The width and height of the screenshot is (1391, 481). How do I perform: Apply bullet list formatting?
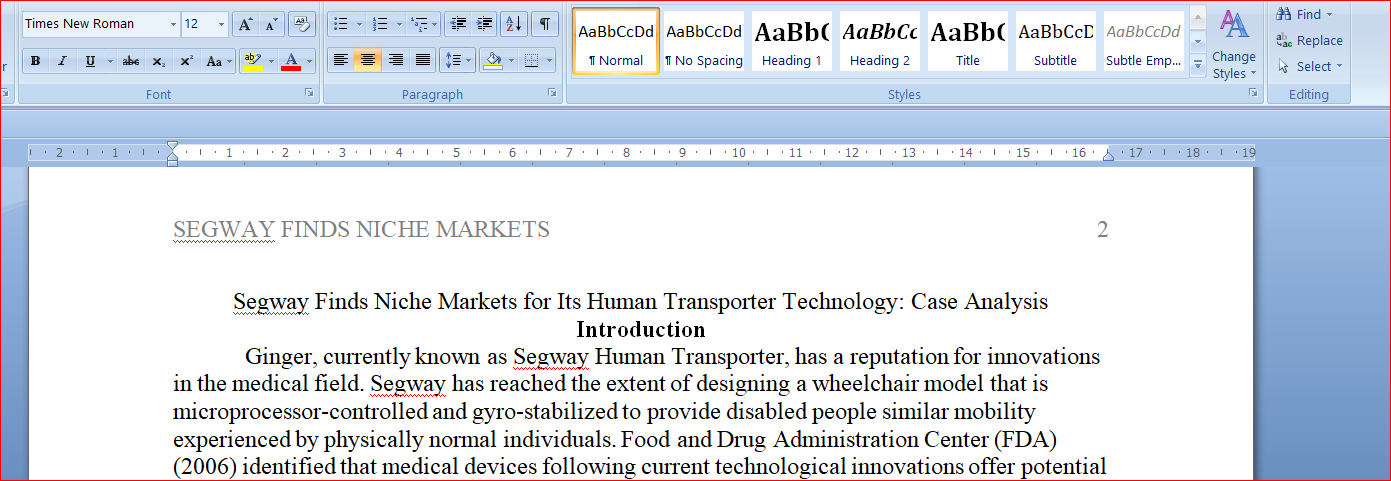click(341, 24)
